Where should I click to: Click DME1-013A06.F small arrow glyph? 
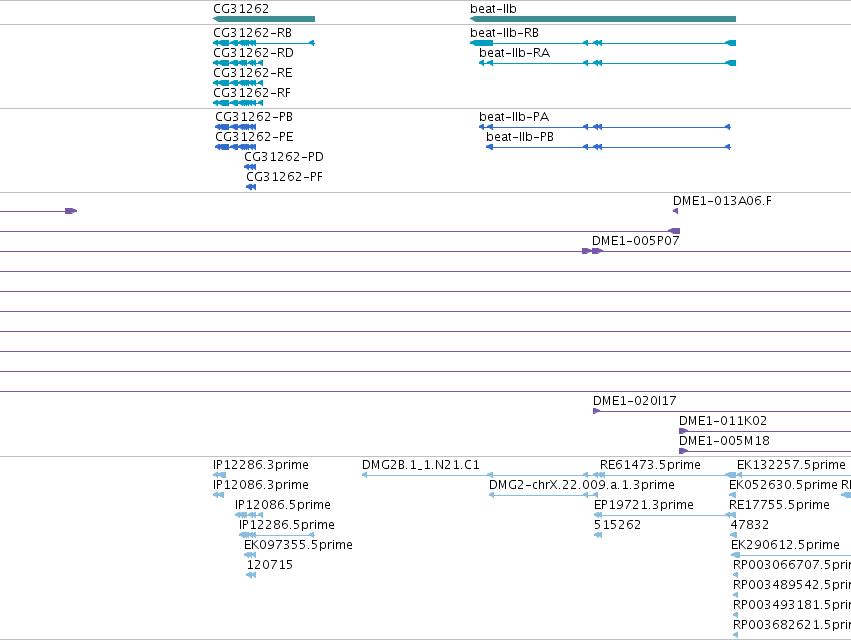coord(675,211)
